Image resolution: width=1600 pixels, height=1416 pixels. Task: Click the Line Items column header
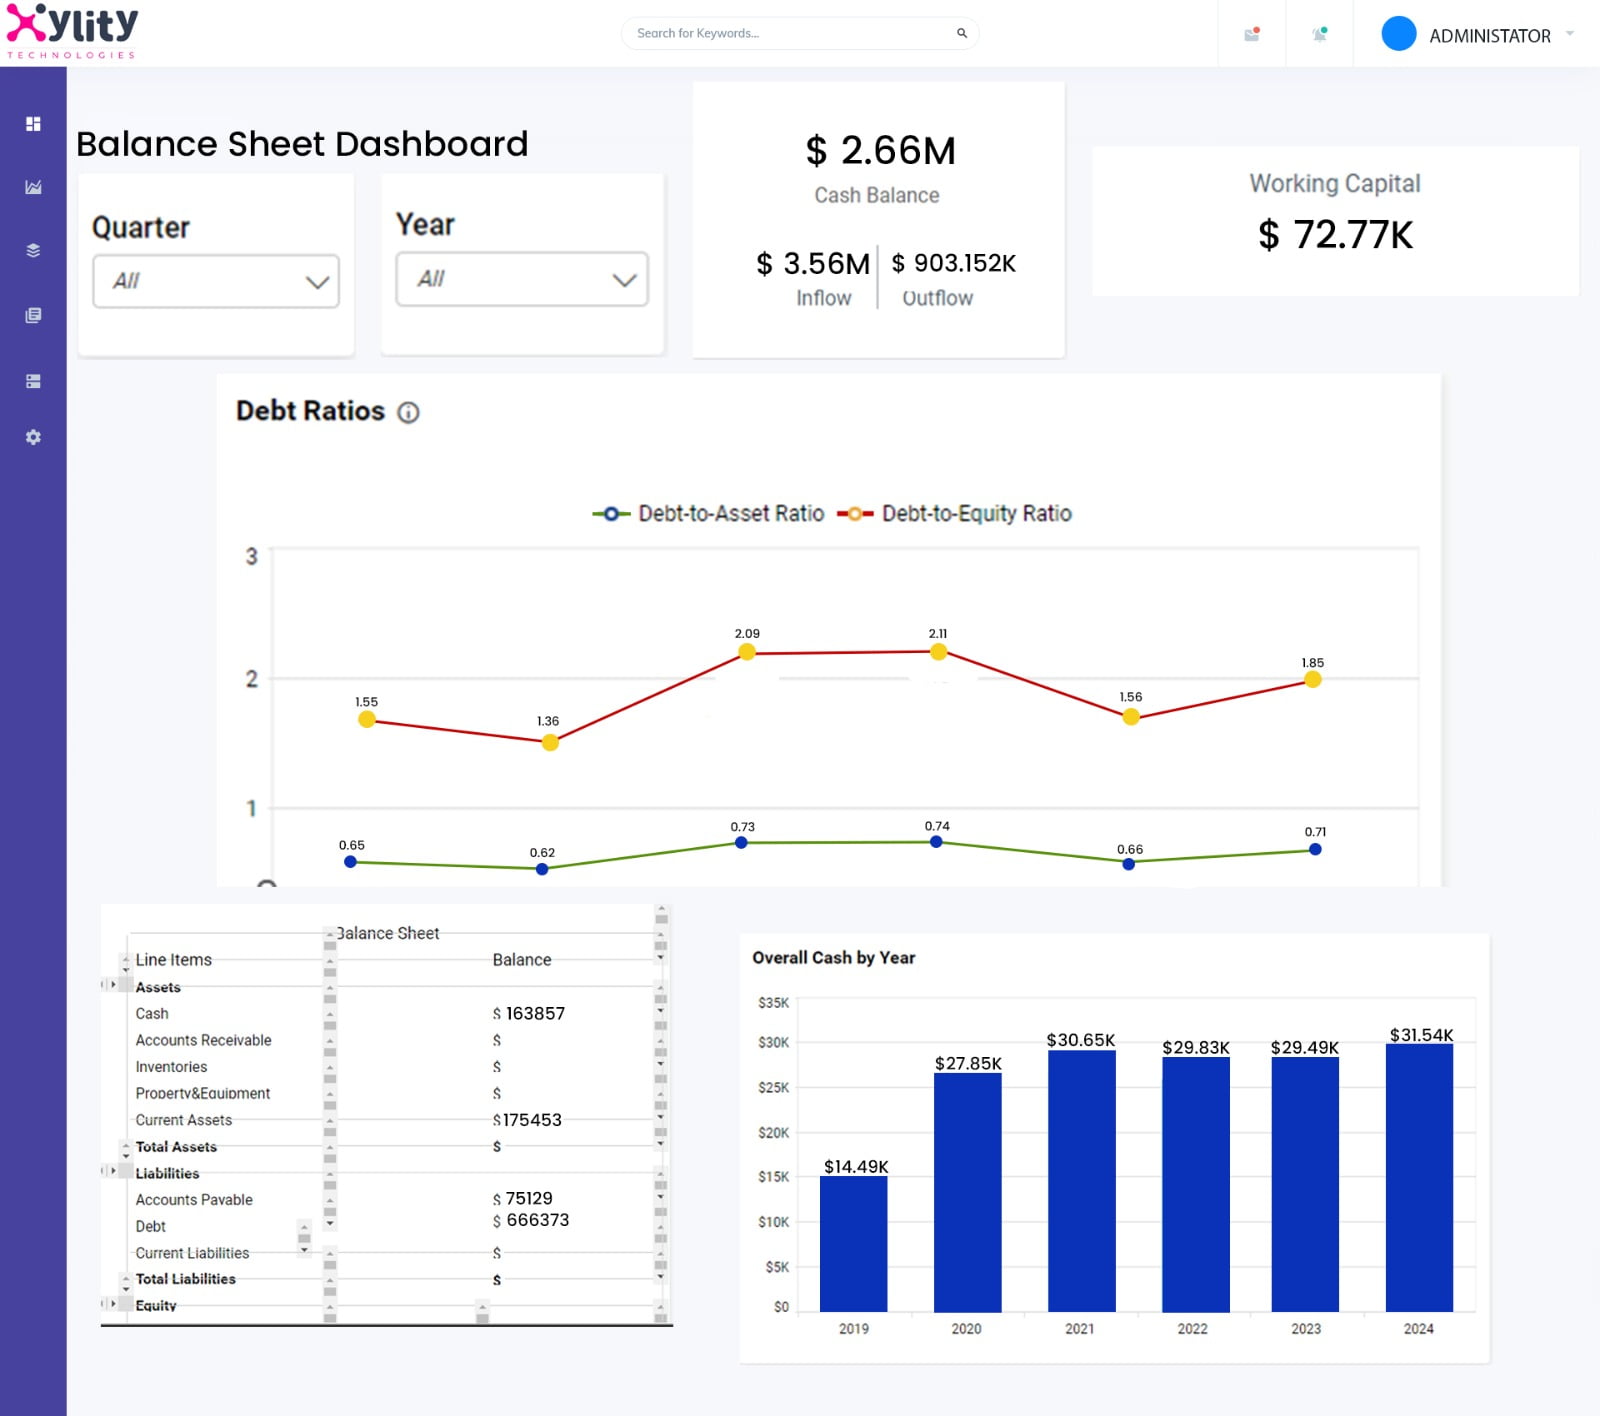pyautogui.click(x=174, y=960)
